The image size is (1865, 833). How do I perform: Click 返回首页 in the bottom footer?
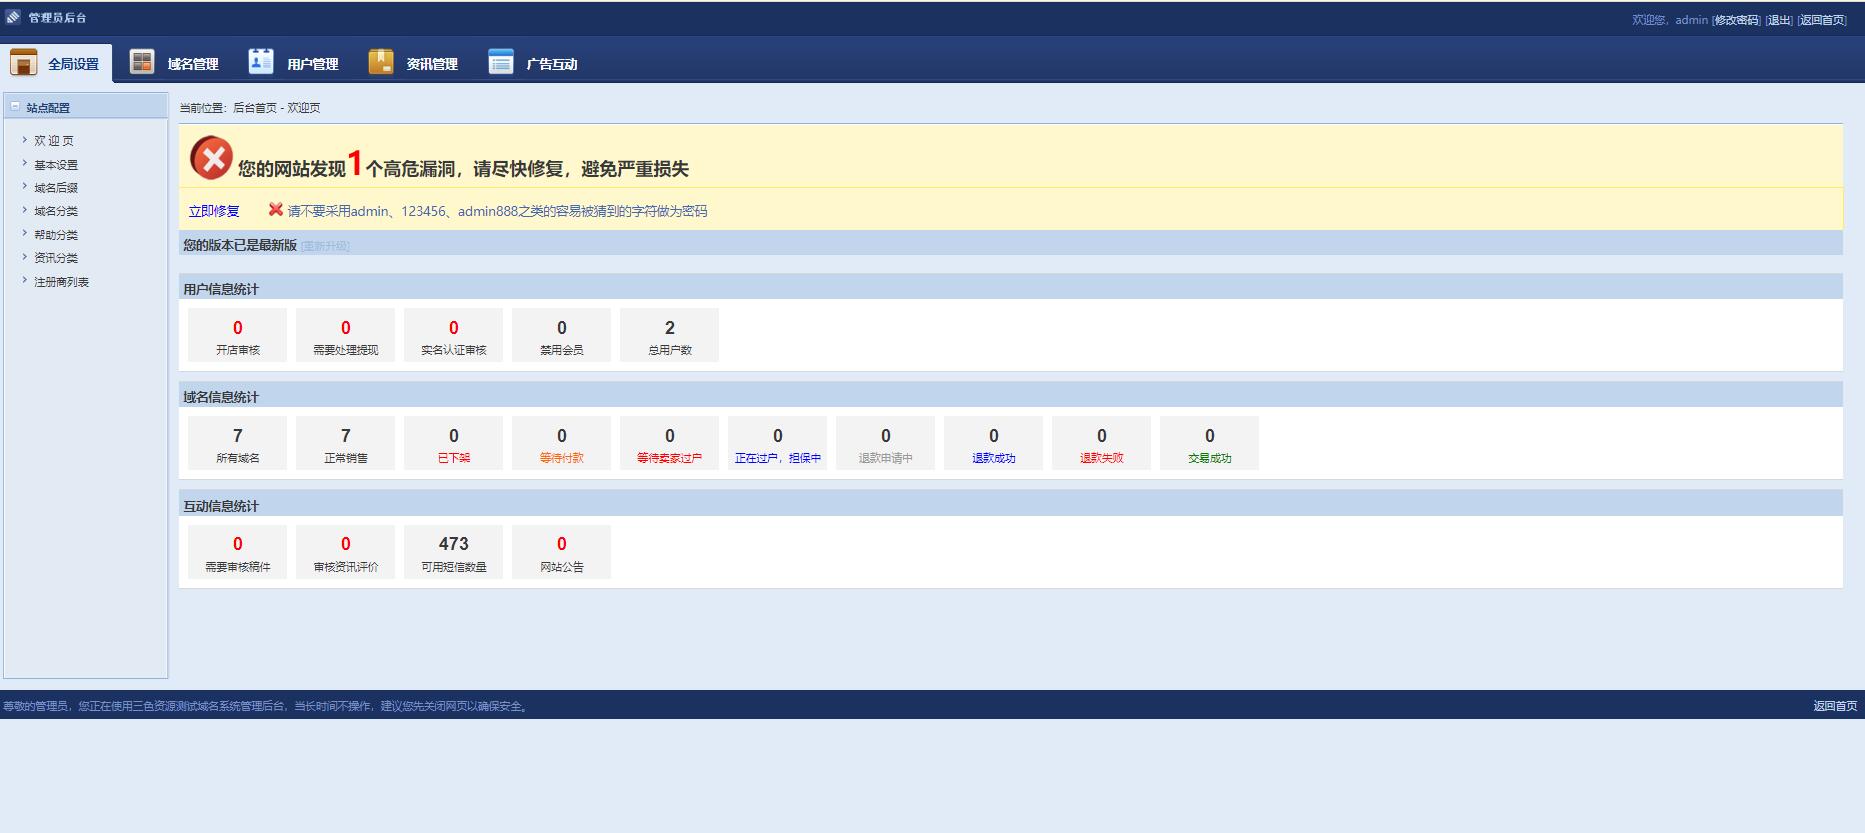tap(1834, 706)
